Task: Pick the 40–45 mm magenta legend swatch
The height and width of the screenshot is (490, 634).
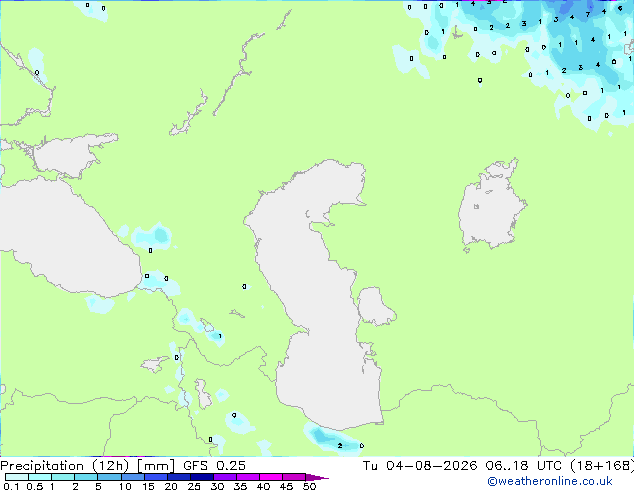Action: tap(271, 477)
